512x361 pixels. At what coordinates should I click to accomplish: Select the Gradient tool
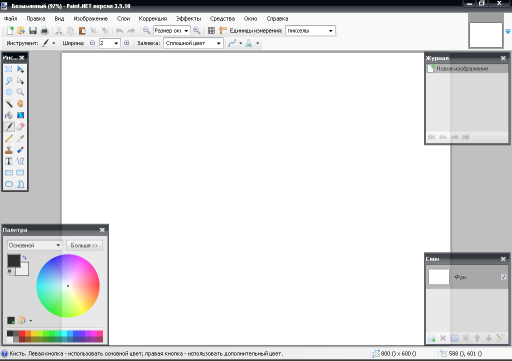pyautogui.click(x=20, y=115)
